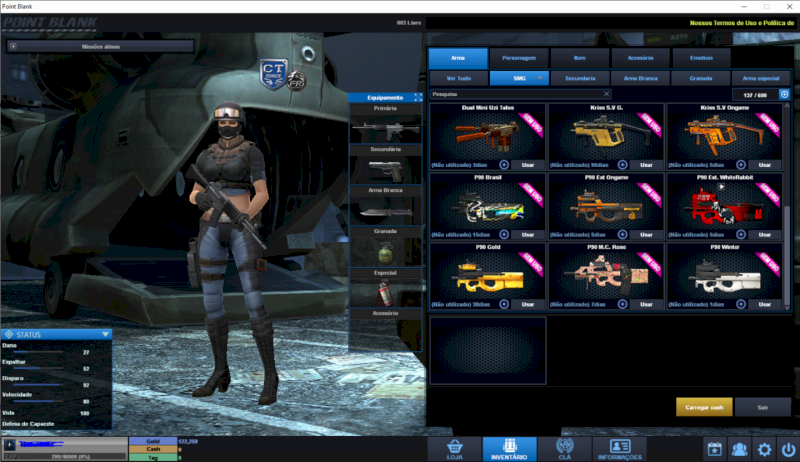This screenshot has width=800, height=462.
Task: Switch to the Personagem tab
Action: tap(519, 58)
